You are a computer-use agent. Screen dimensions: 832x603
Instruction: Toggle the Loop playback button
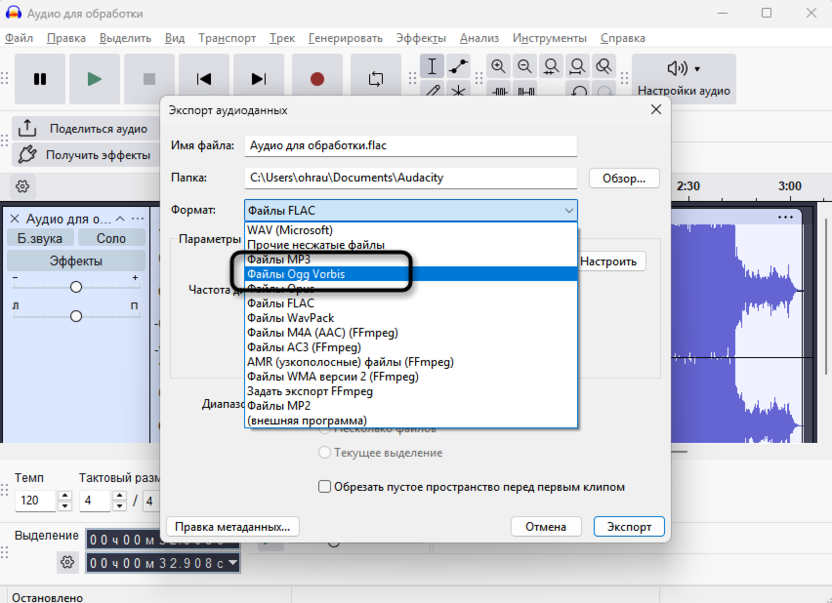pos(376,79)
